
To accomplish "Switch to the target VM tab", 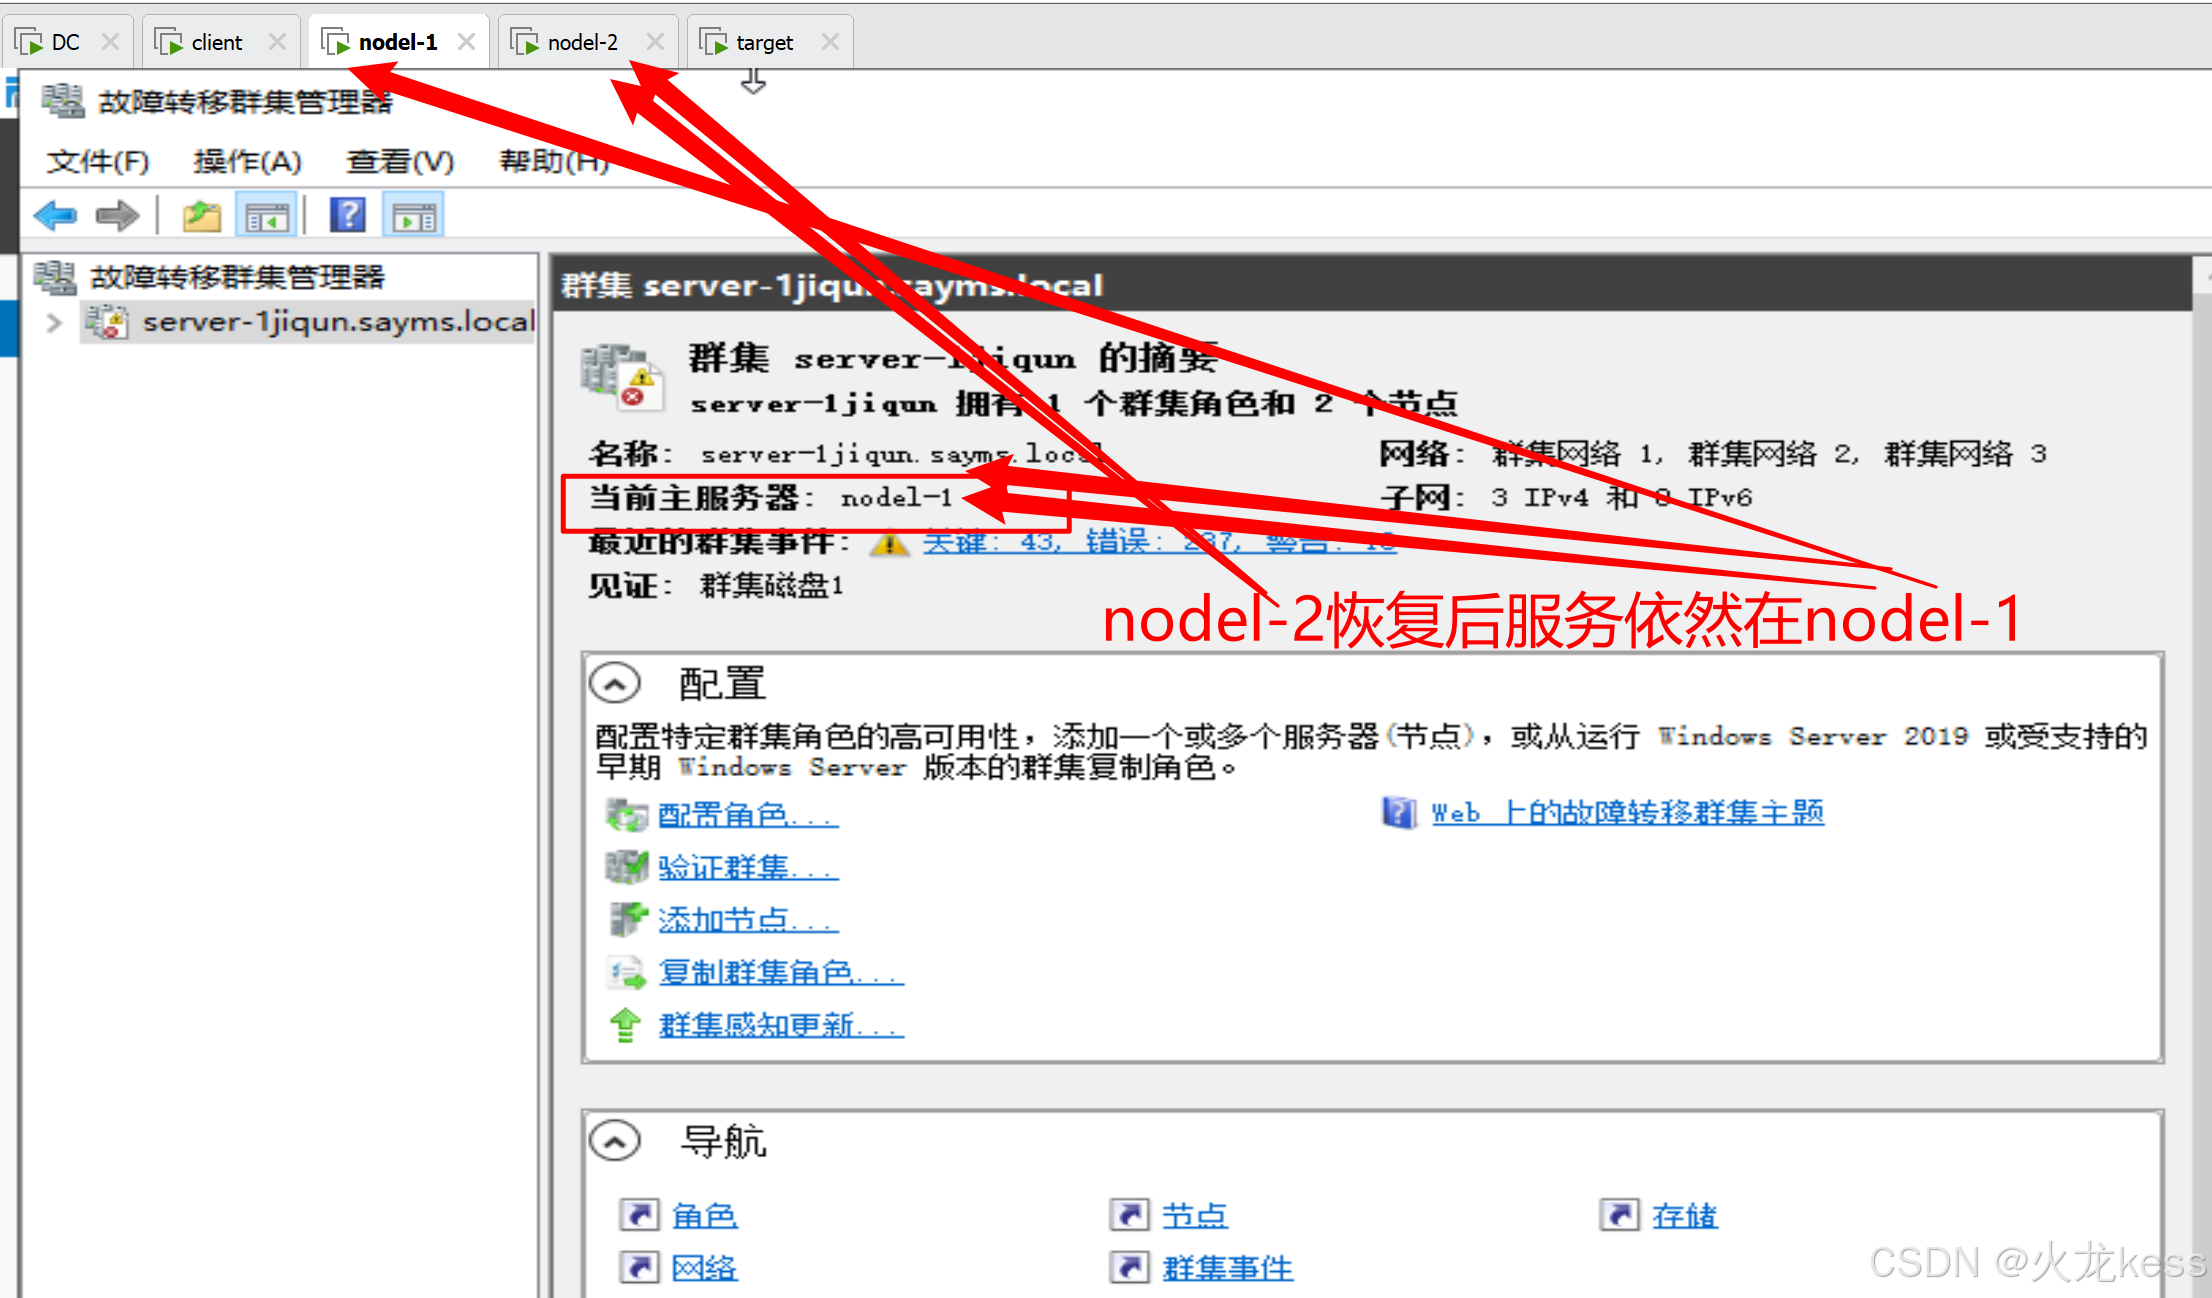I will (763, 42).
